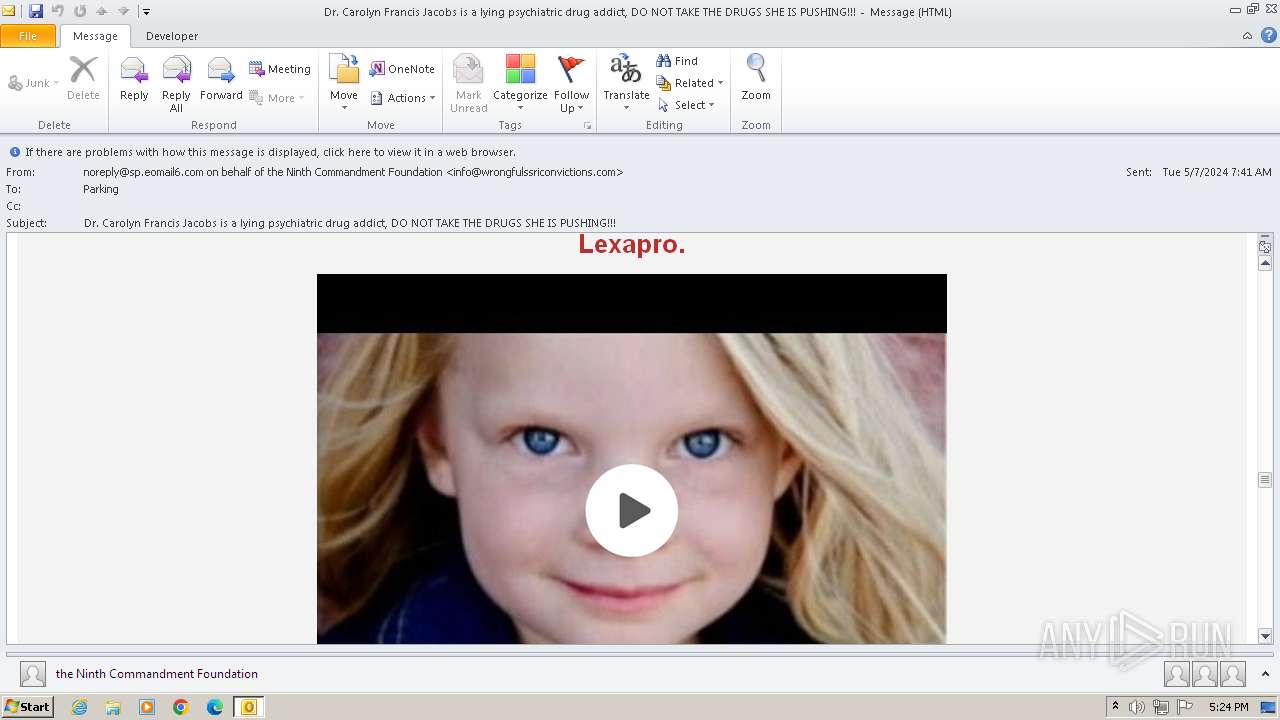Click the message scrollbar up arrow
This screenshot has height=720, width=1280.
pyautogui.click(x=1265, y=264)
